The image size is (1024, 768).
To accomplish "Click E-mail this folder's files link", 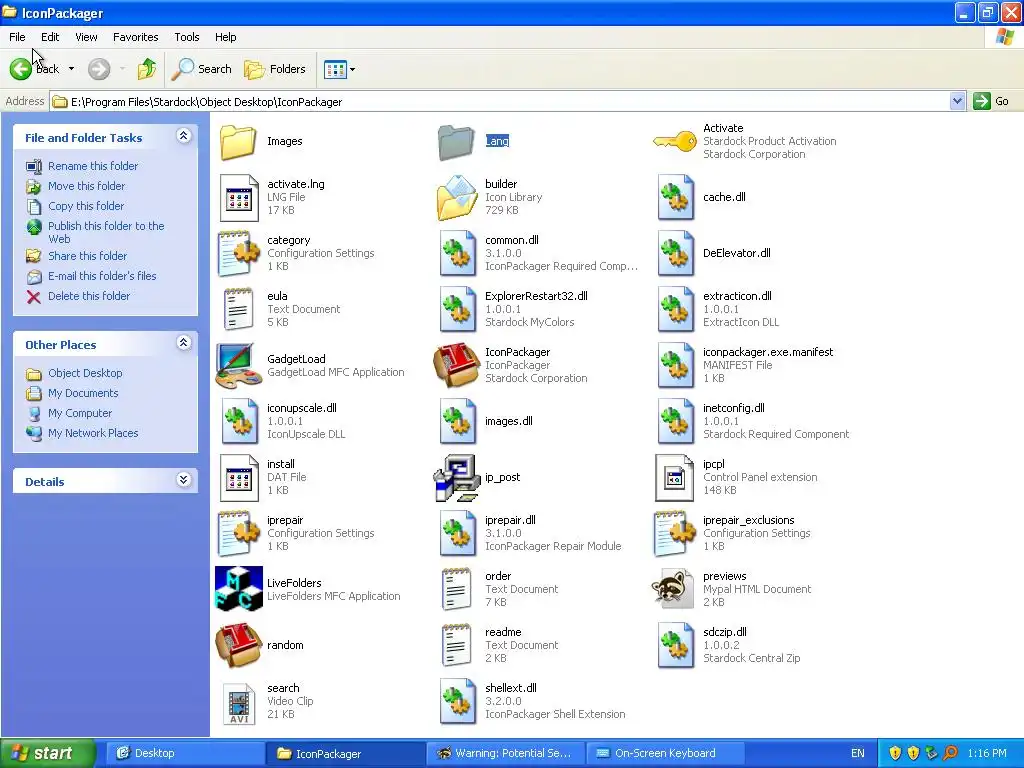I will [102, 276].
